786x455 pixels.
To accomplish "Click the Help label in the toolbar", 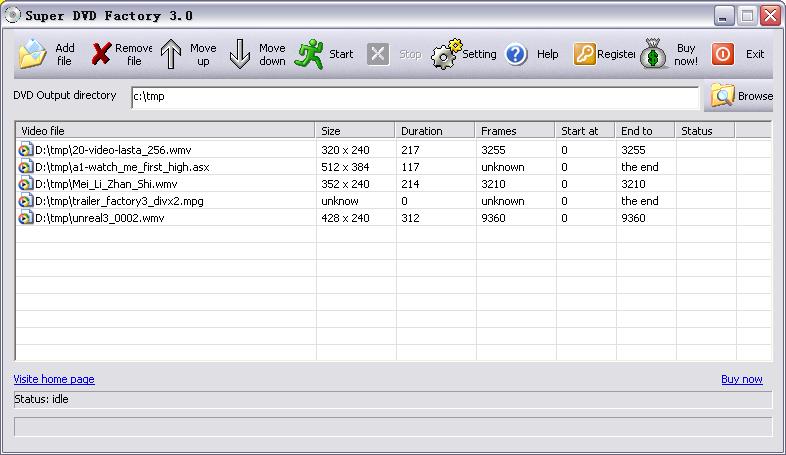I will 547,54.
